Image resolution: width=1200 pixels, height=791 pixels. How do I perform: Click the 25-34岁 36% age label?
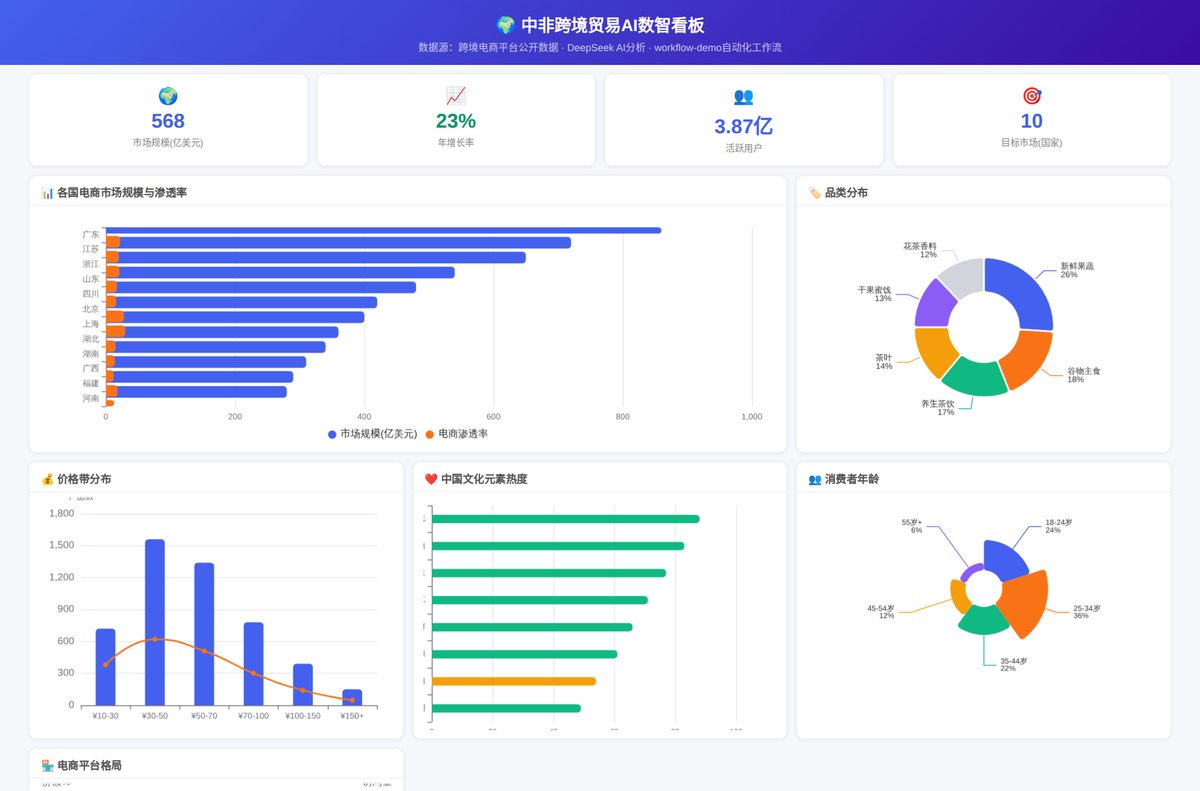(1087, 612)
